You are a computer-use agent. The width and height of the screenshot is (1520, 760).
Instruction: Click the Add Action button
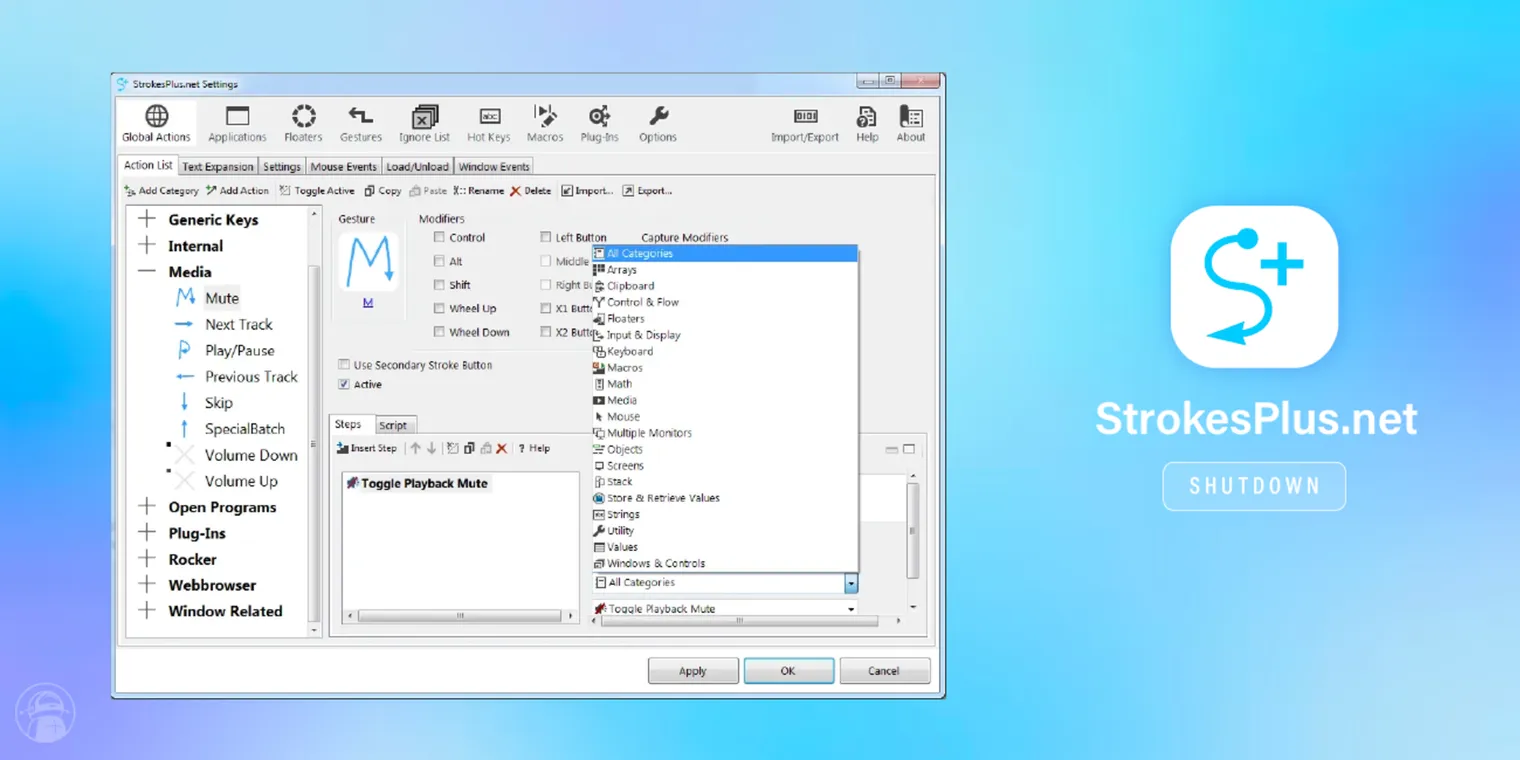(x=237, y=190)
